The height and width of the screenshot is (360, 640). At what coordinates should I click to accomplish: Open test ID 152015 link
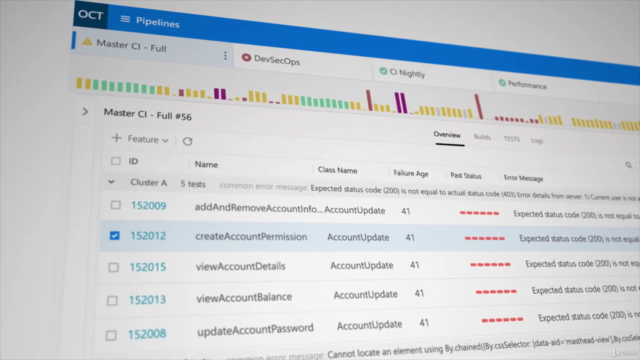pyautogui.click(x=148, y=267)
